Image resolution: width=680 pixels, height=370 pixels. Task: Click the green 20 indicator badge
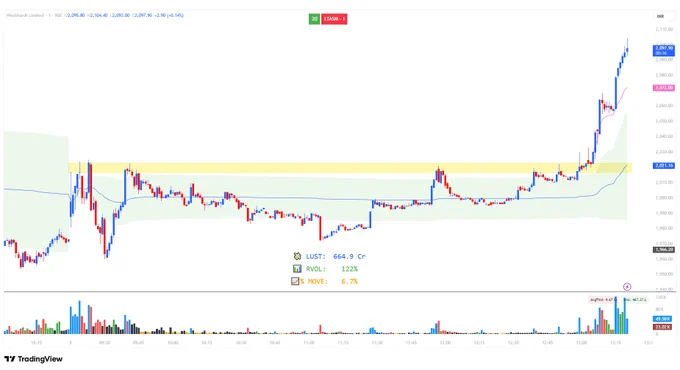pyautogui.click(x=314, y=19)
